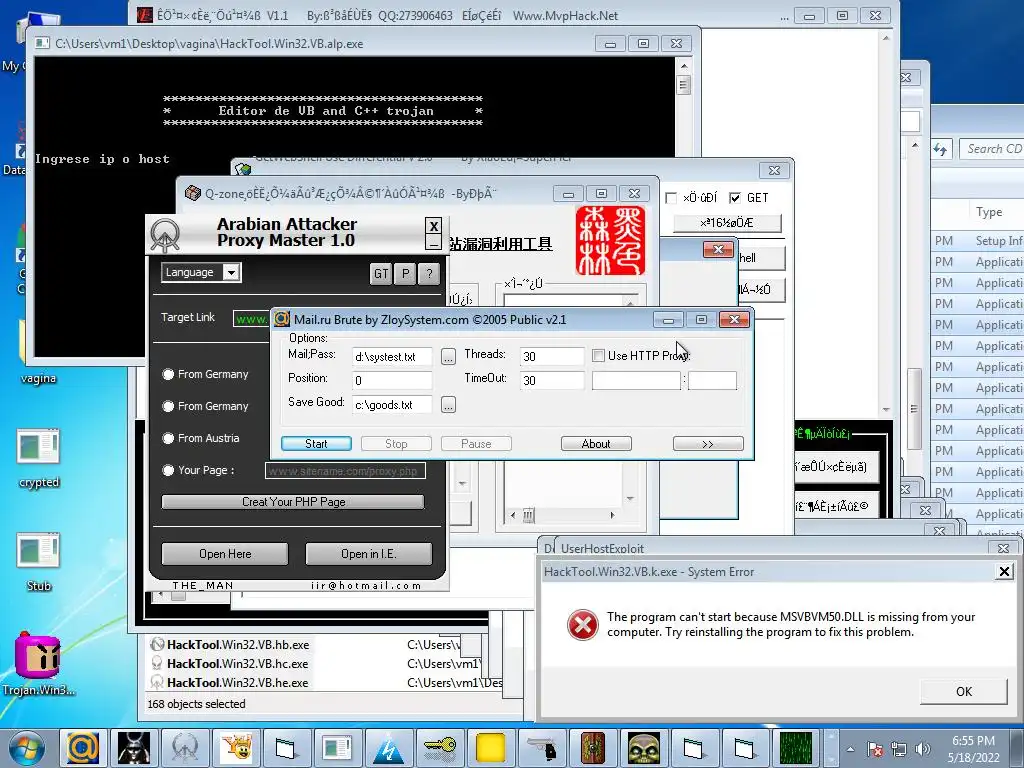Image resolution: width=1024 pixels, height=768 pixels.
Task: Click the console window scrollbar up arrow
Action: click(x=684, y=66)
